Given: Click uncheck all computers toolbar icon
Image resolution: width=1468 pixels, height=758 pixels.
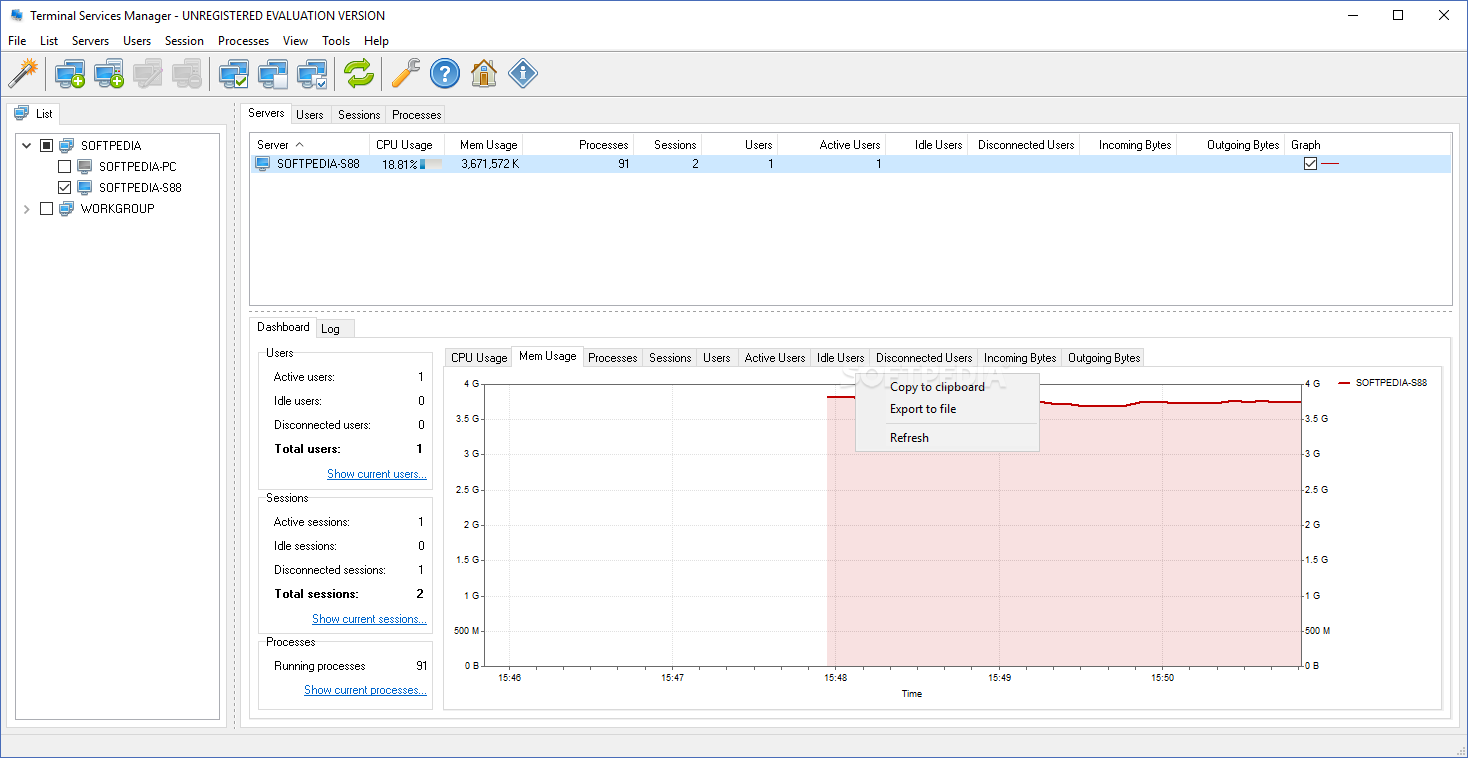Looking at the screenshot, I should [x=273, y=73].
